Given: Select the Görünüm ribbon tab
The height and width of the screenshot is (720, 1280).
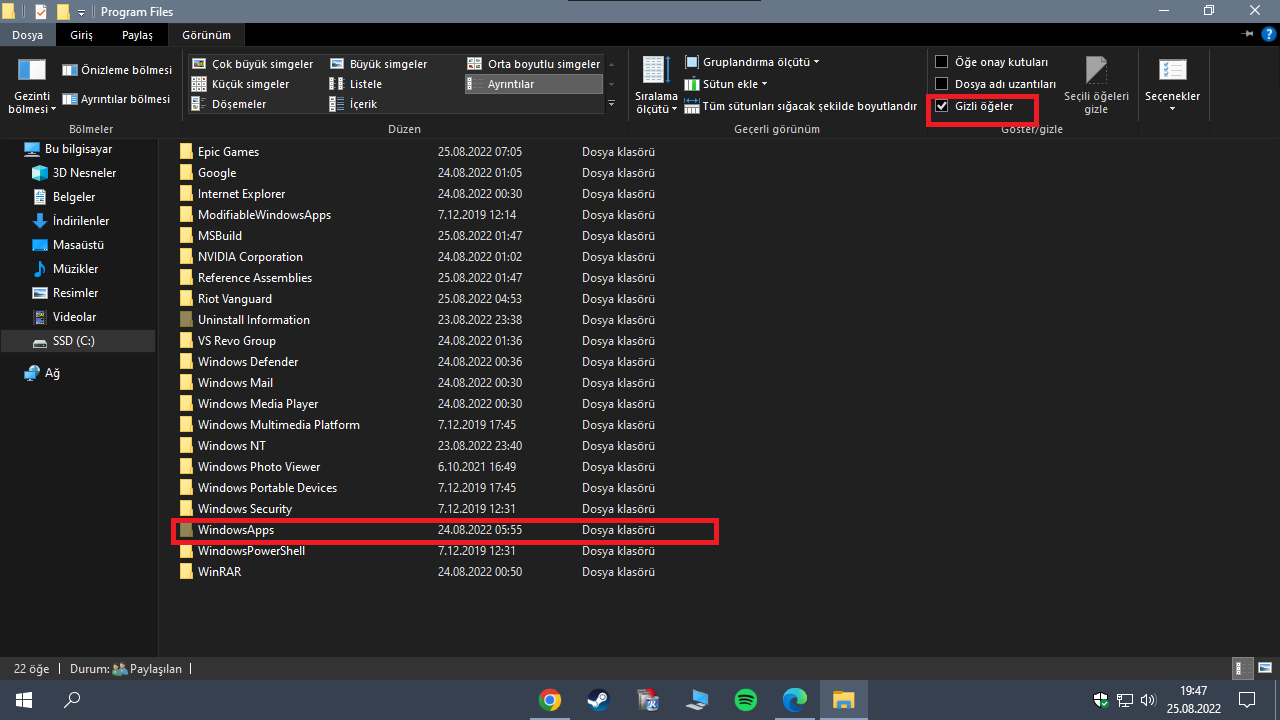Looking at the screenshot, I should 206,35.
